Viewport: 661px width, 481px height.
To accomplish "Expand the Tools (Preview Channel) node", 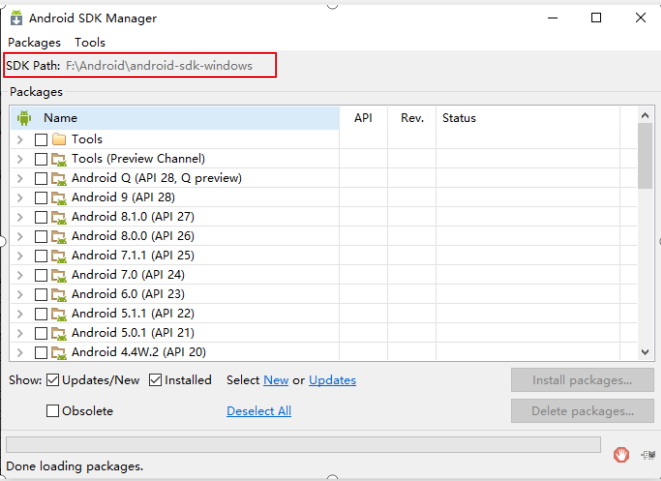I will click(20, 159).
